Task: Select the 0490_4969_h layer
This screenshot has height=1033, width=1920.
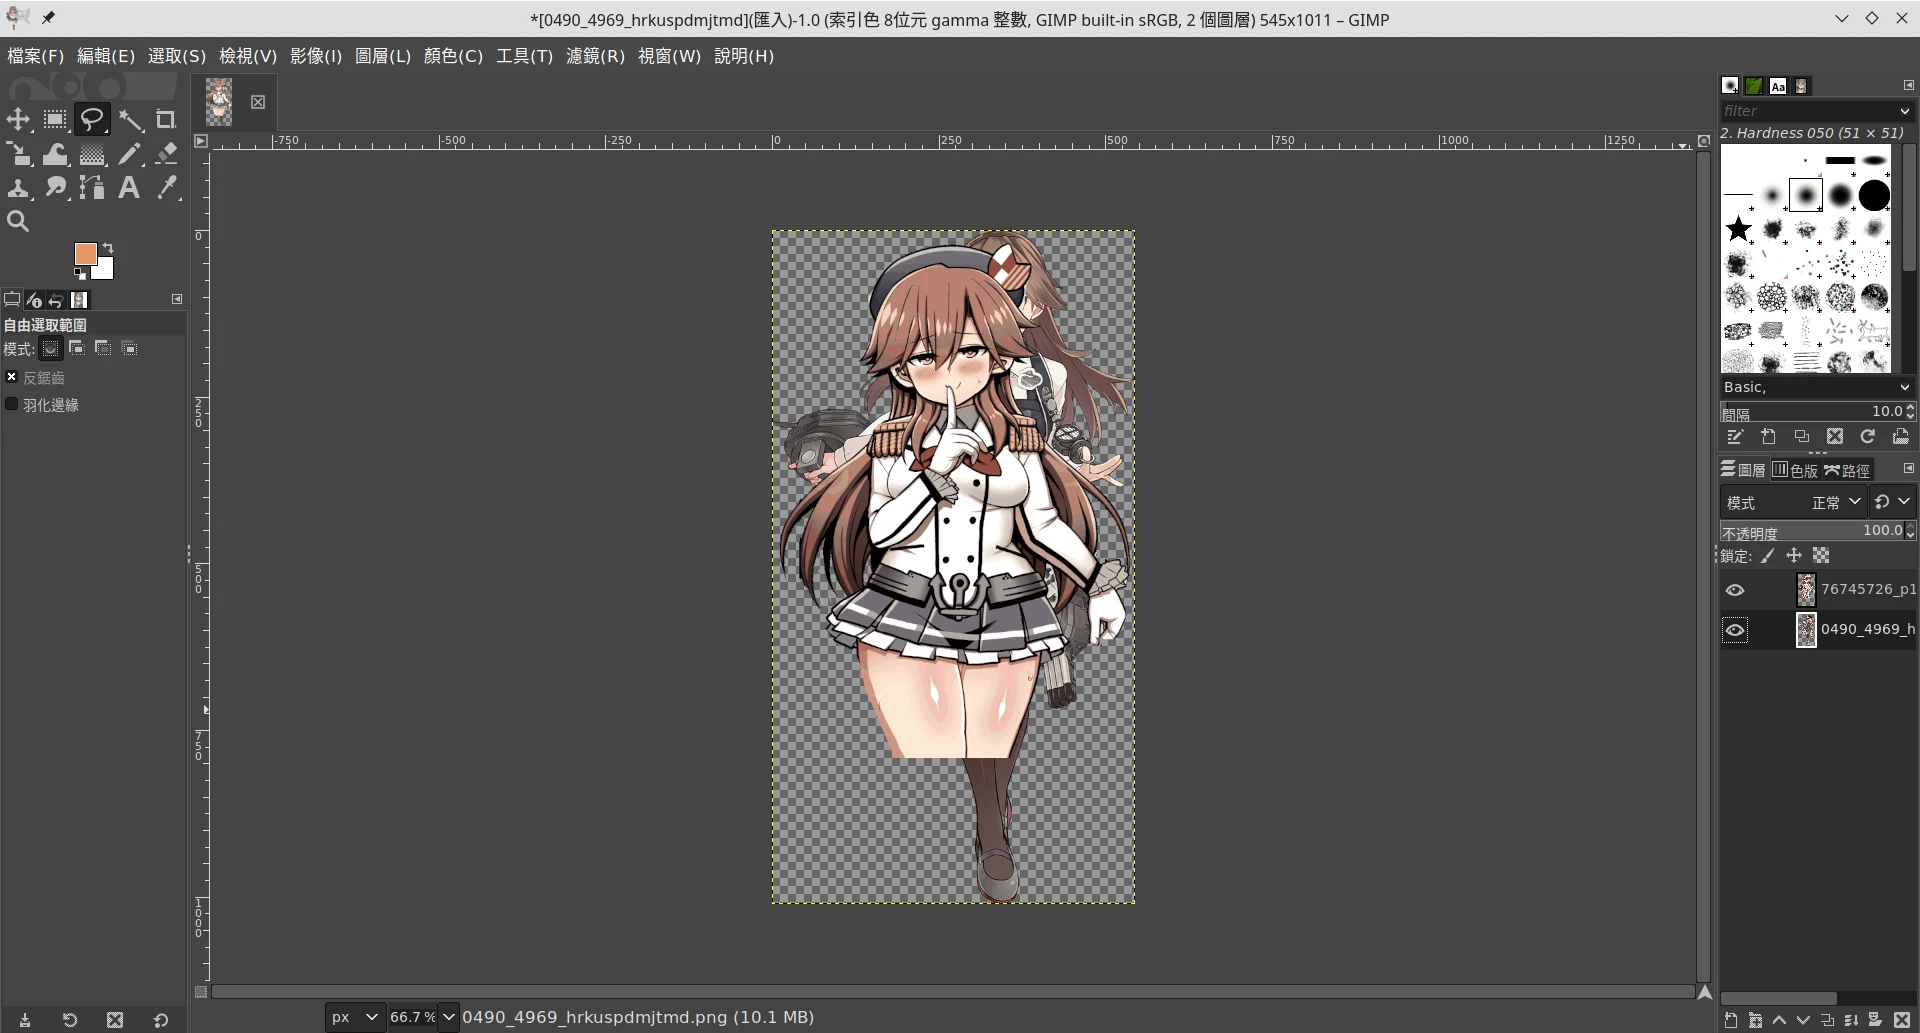Action: pos(1866,629)
